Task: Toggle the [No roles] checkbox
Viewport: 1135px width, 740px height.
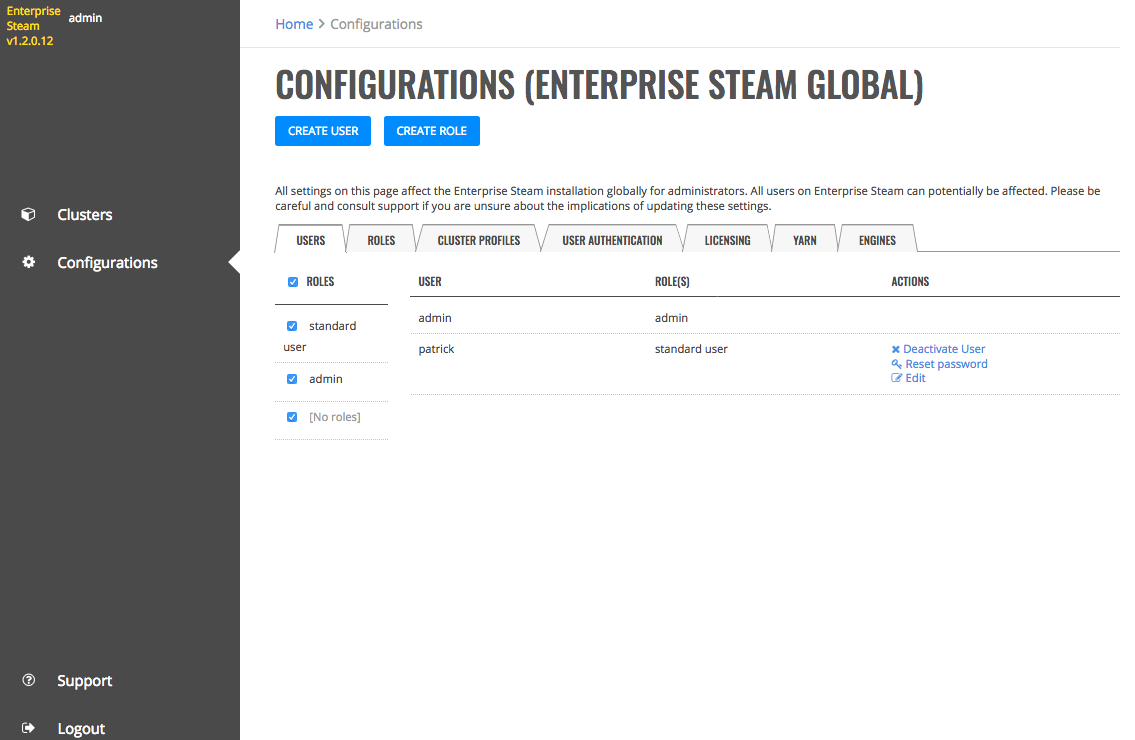Action: [292, 417]
